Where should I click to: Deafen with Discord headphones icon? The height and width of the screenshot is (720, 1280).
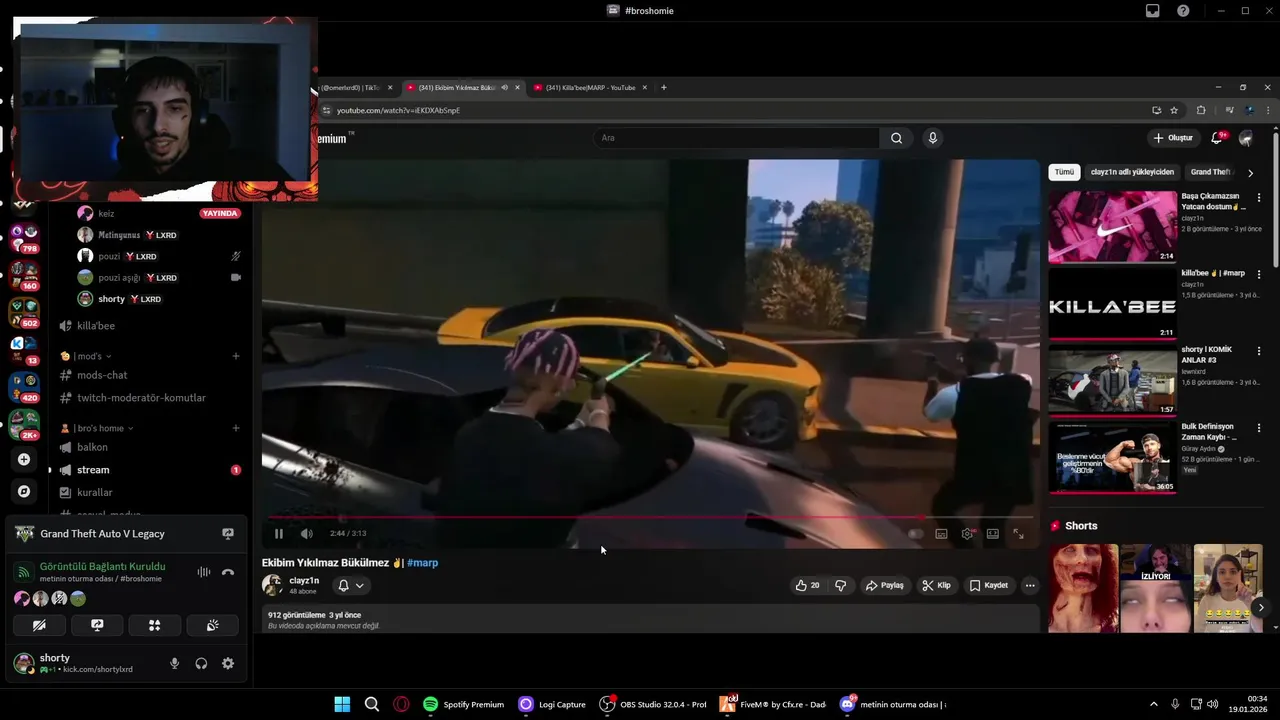tap(201, 663)
